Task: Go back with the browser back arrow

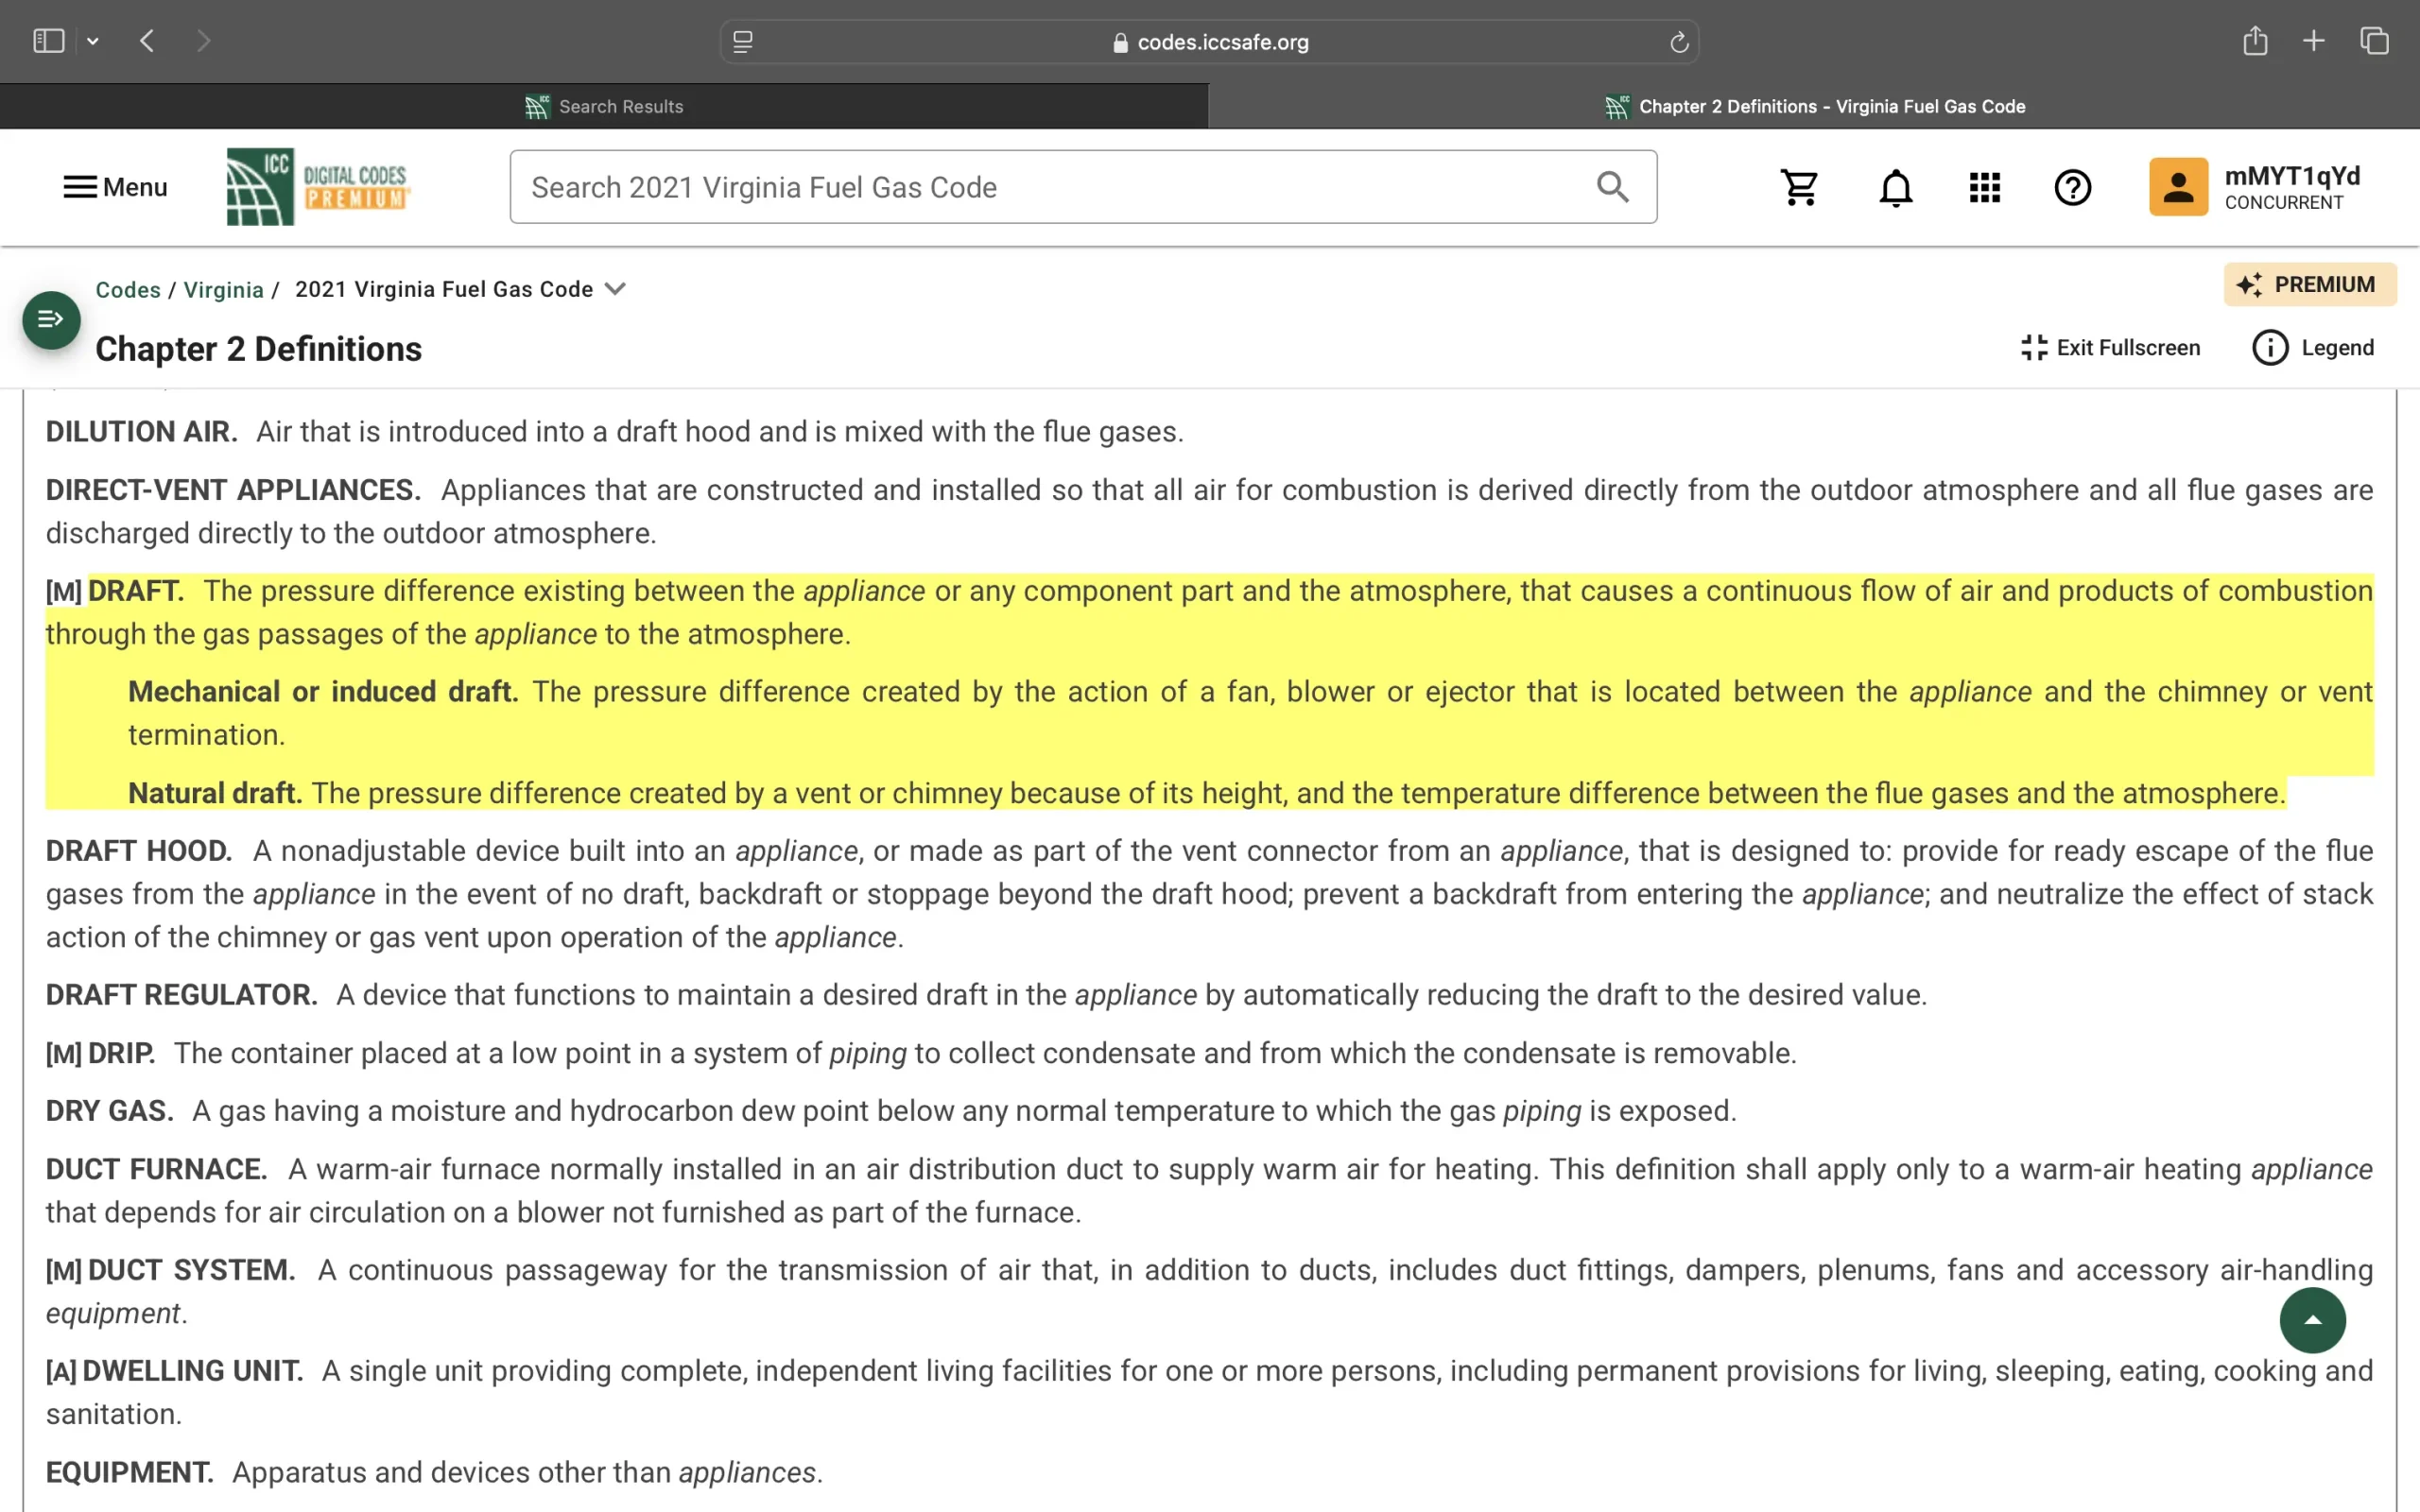Action: [147, 41]
